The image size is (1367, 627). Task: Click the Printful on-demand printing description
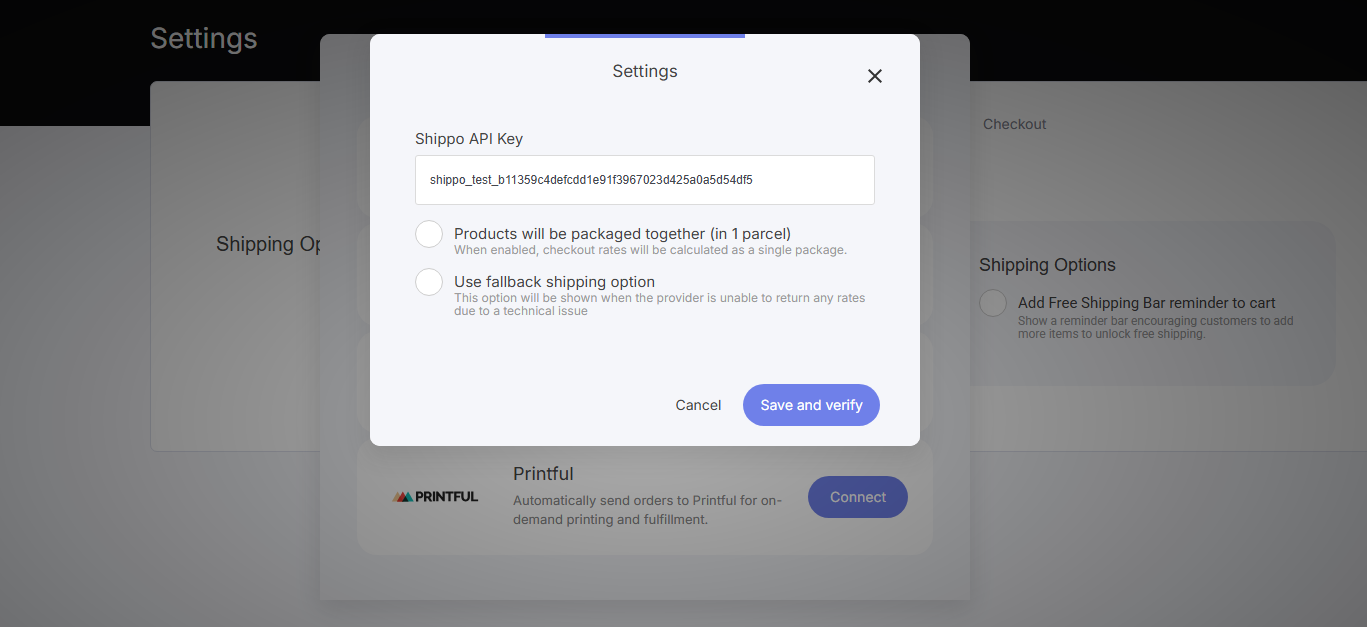[x=647, y=510]
